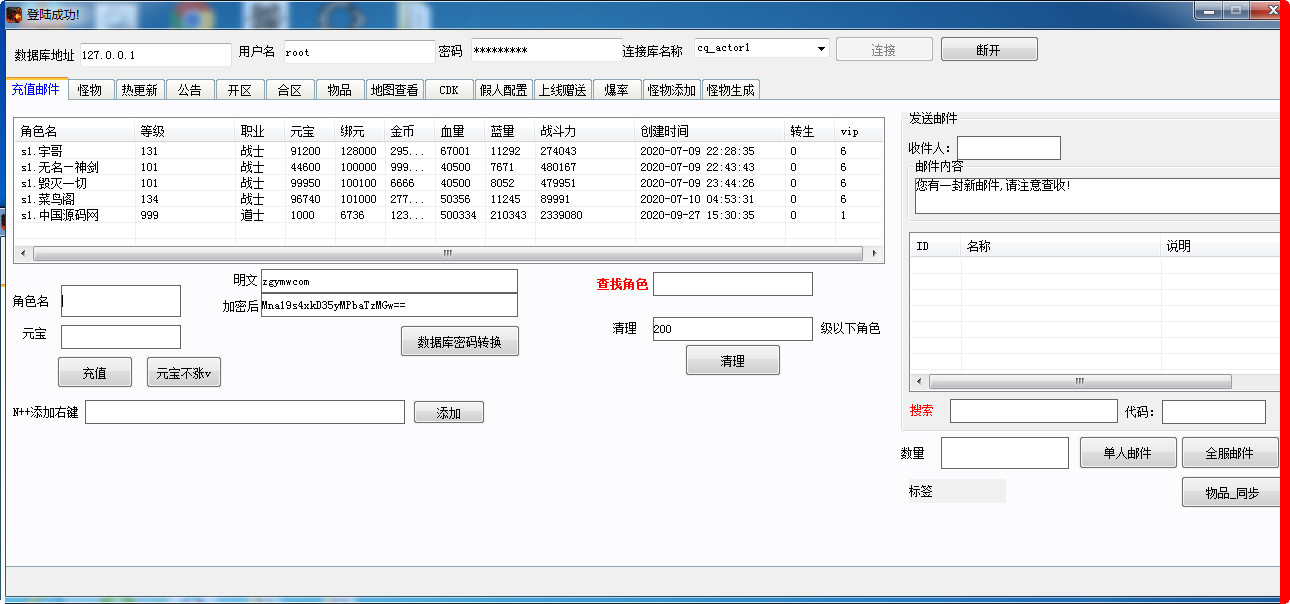Click the 战斗力 column header
The image size is (1290, 604).
point(585,131)
